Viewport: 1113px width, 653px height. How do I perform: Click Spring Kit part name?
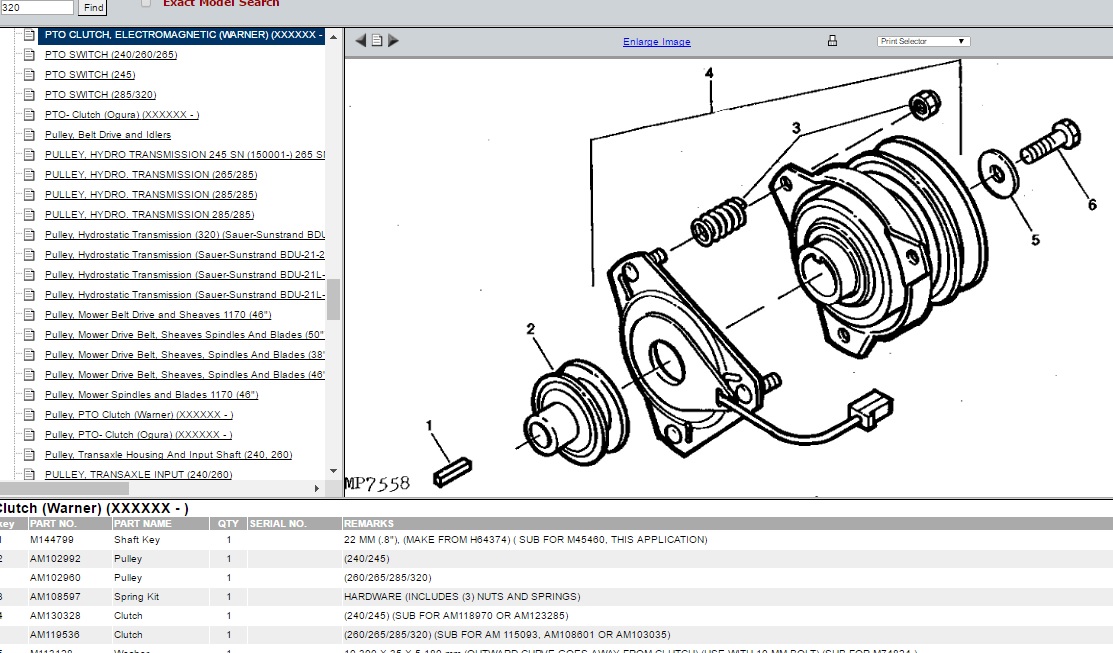pos(136,597)
